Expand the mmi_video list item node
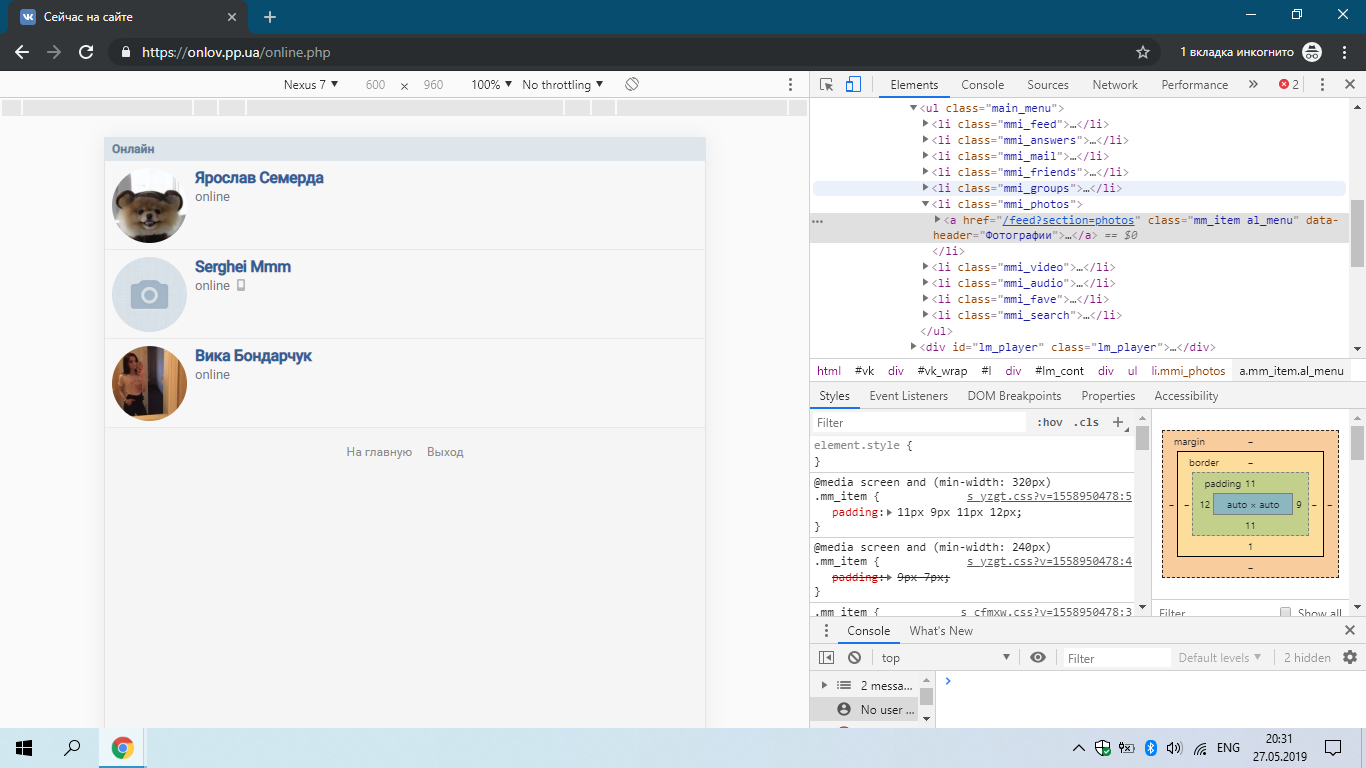The image size is (1366, 768). [x=925, y=267]
